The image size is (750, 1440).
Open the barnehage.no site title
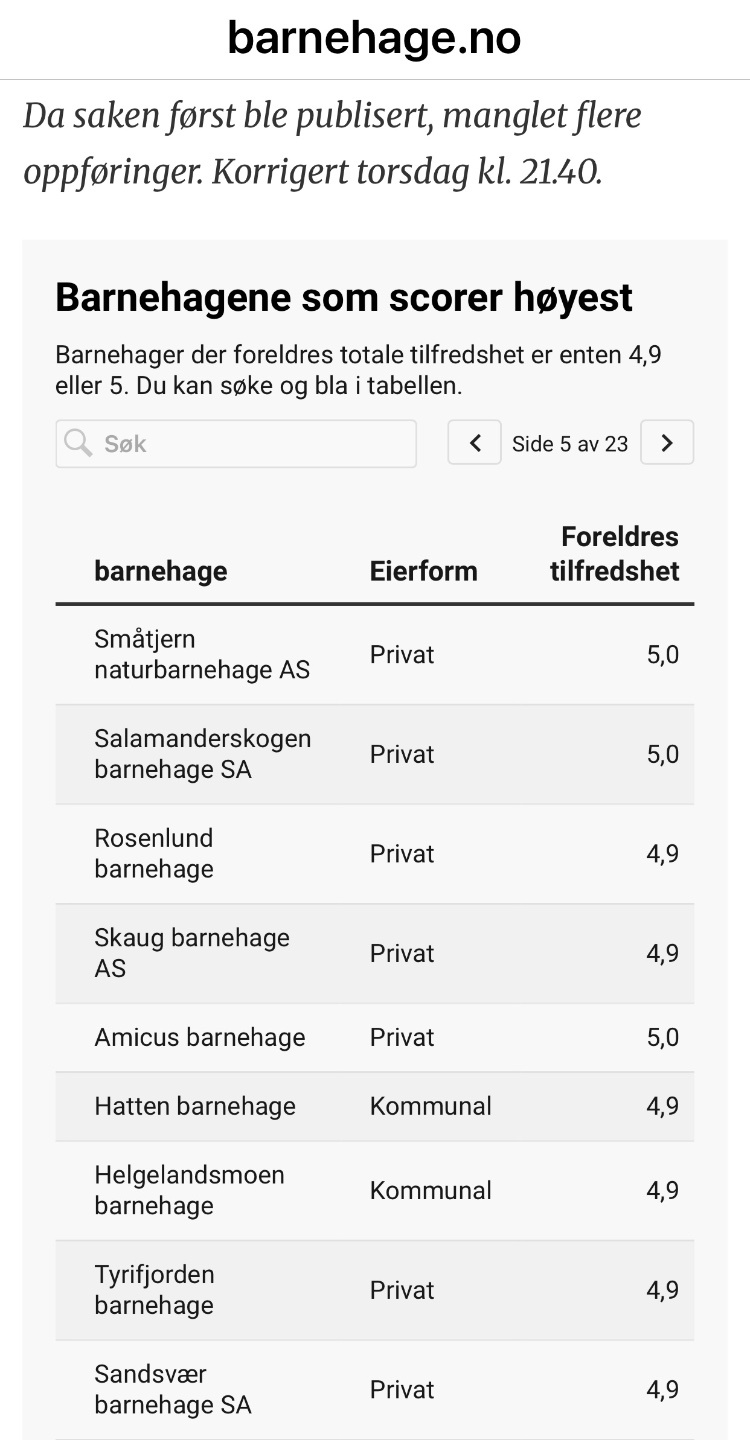(374, 39)
